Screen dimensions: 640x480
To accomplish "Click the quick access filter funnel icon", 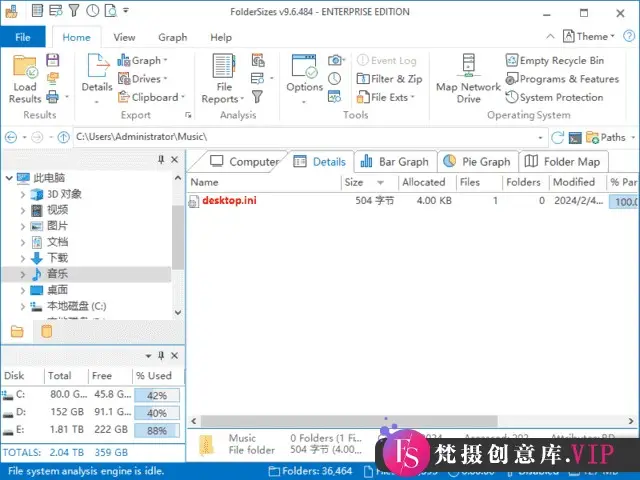I will 74,11.
